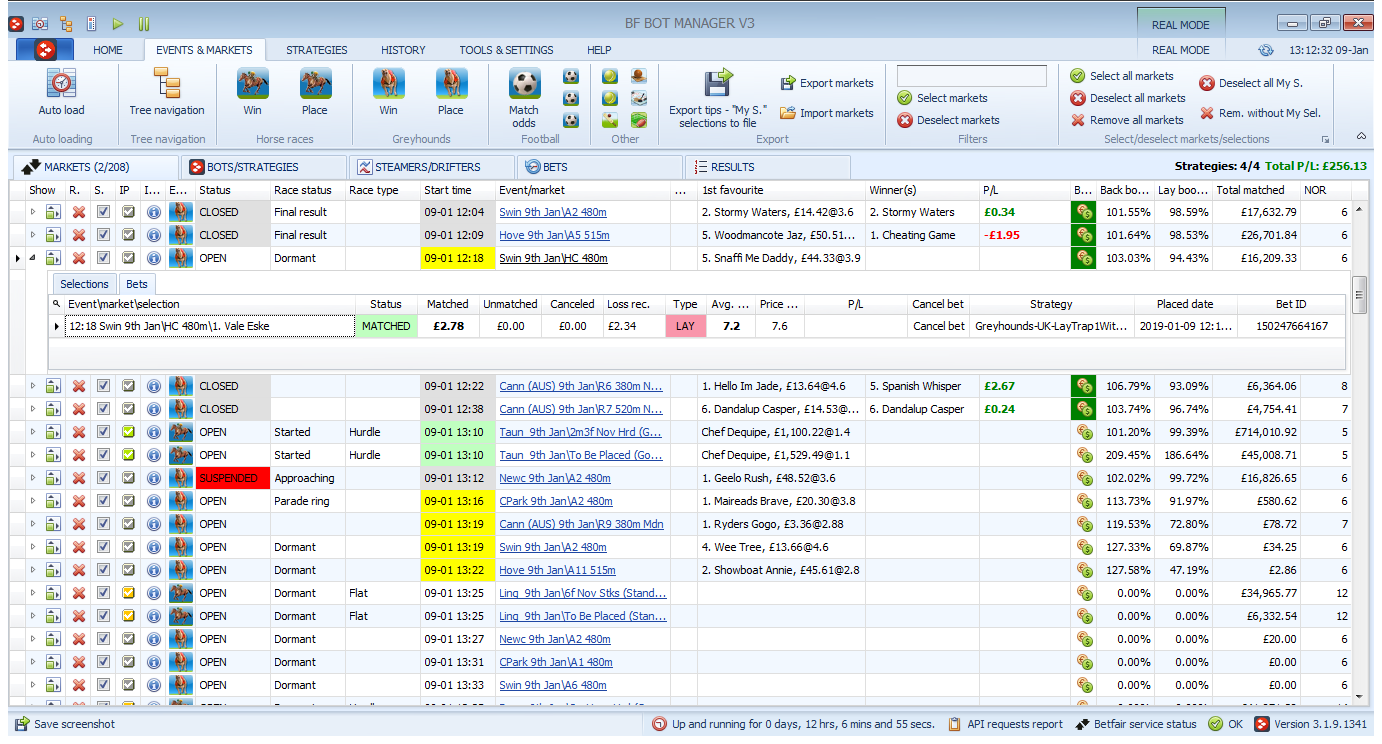The height and width of the screenshot is (744, 1382).
Task: Switch to the RESULTS tab
Action: point(768,167)
